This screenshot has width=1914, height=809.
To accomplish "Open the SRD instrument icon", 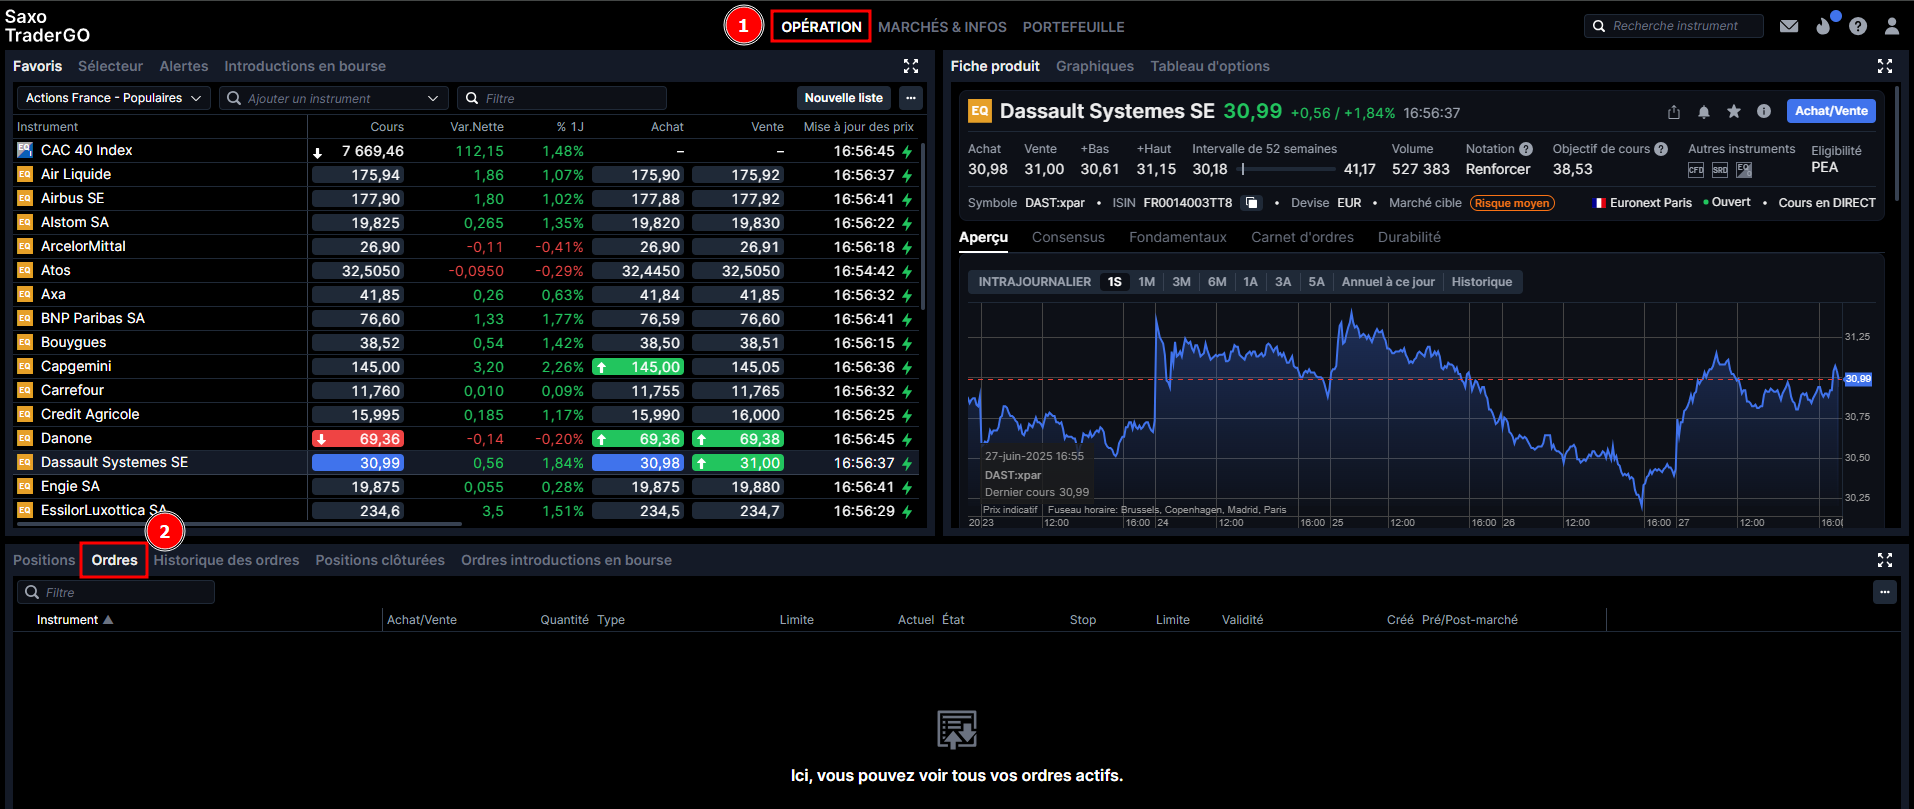I will (x=1720, y=170).
